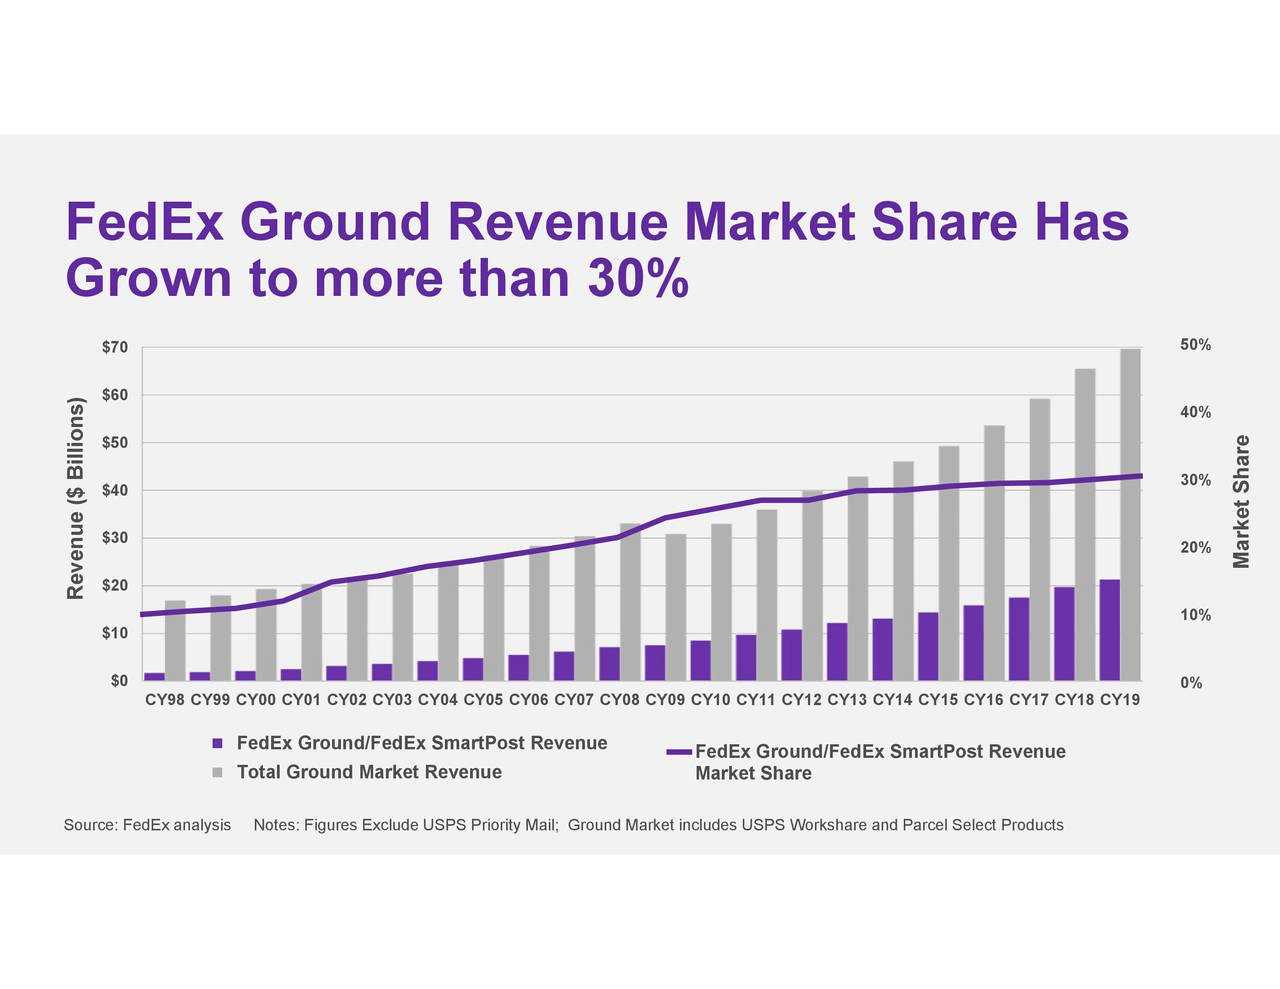Click the gray CY18 total market bar
The image size is (1280, 989).
[1085, 524]
